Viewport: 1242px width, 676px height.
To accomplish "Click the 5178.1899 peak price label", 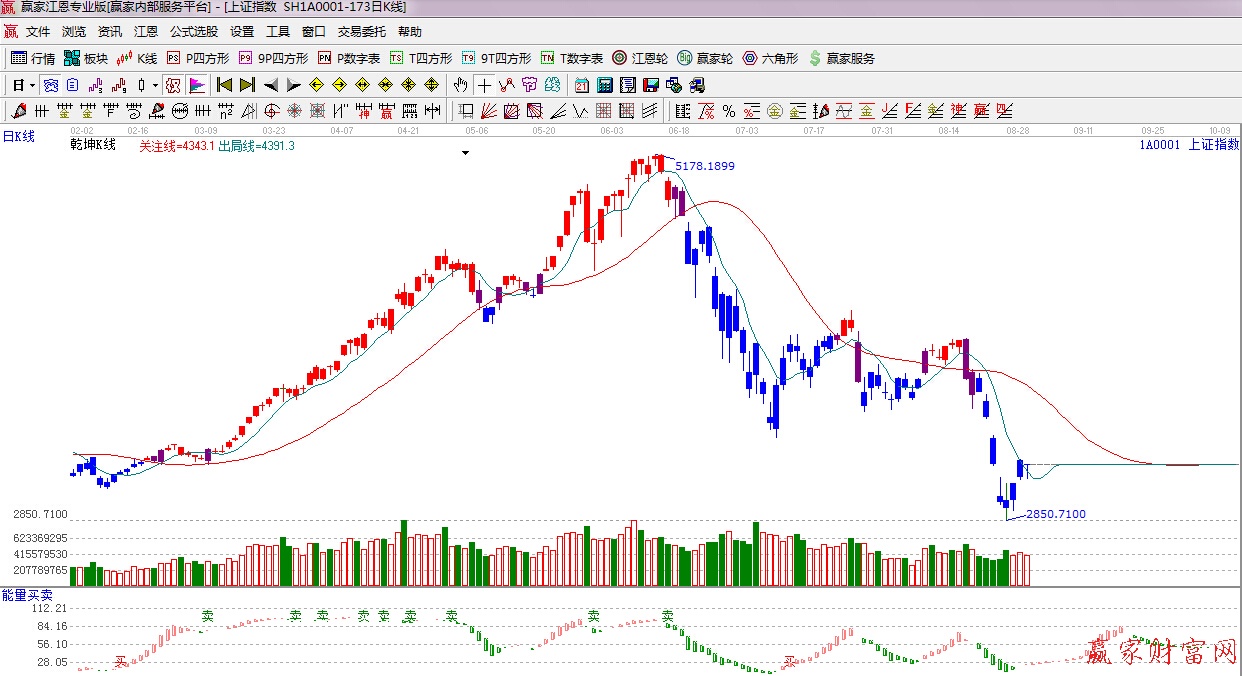I will 705,166.
